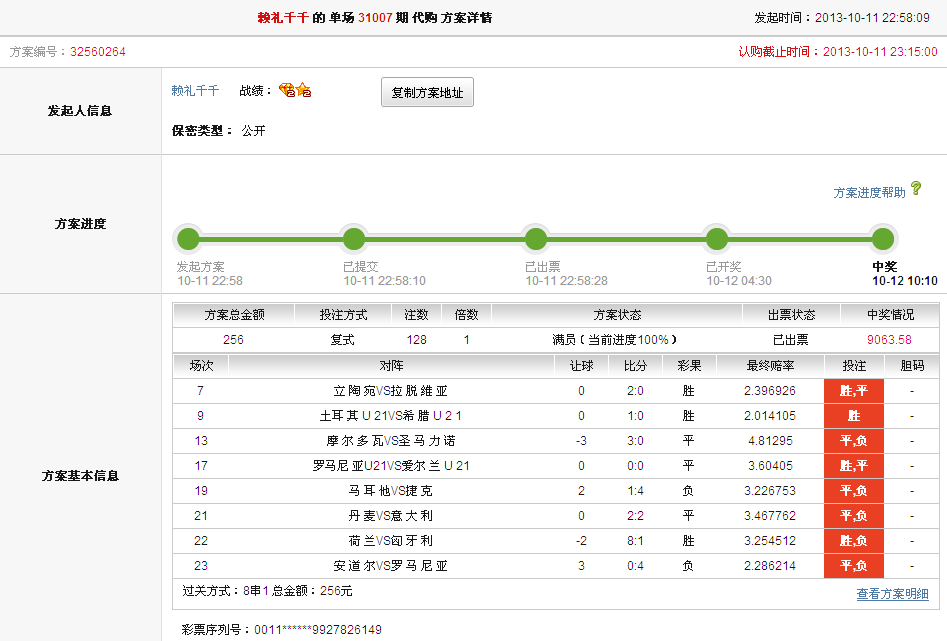The height and width of the screenshot is (641, 947).
Task: Click the final 中奖 progress circle
Action: coord(882,239)
